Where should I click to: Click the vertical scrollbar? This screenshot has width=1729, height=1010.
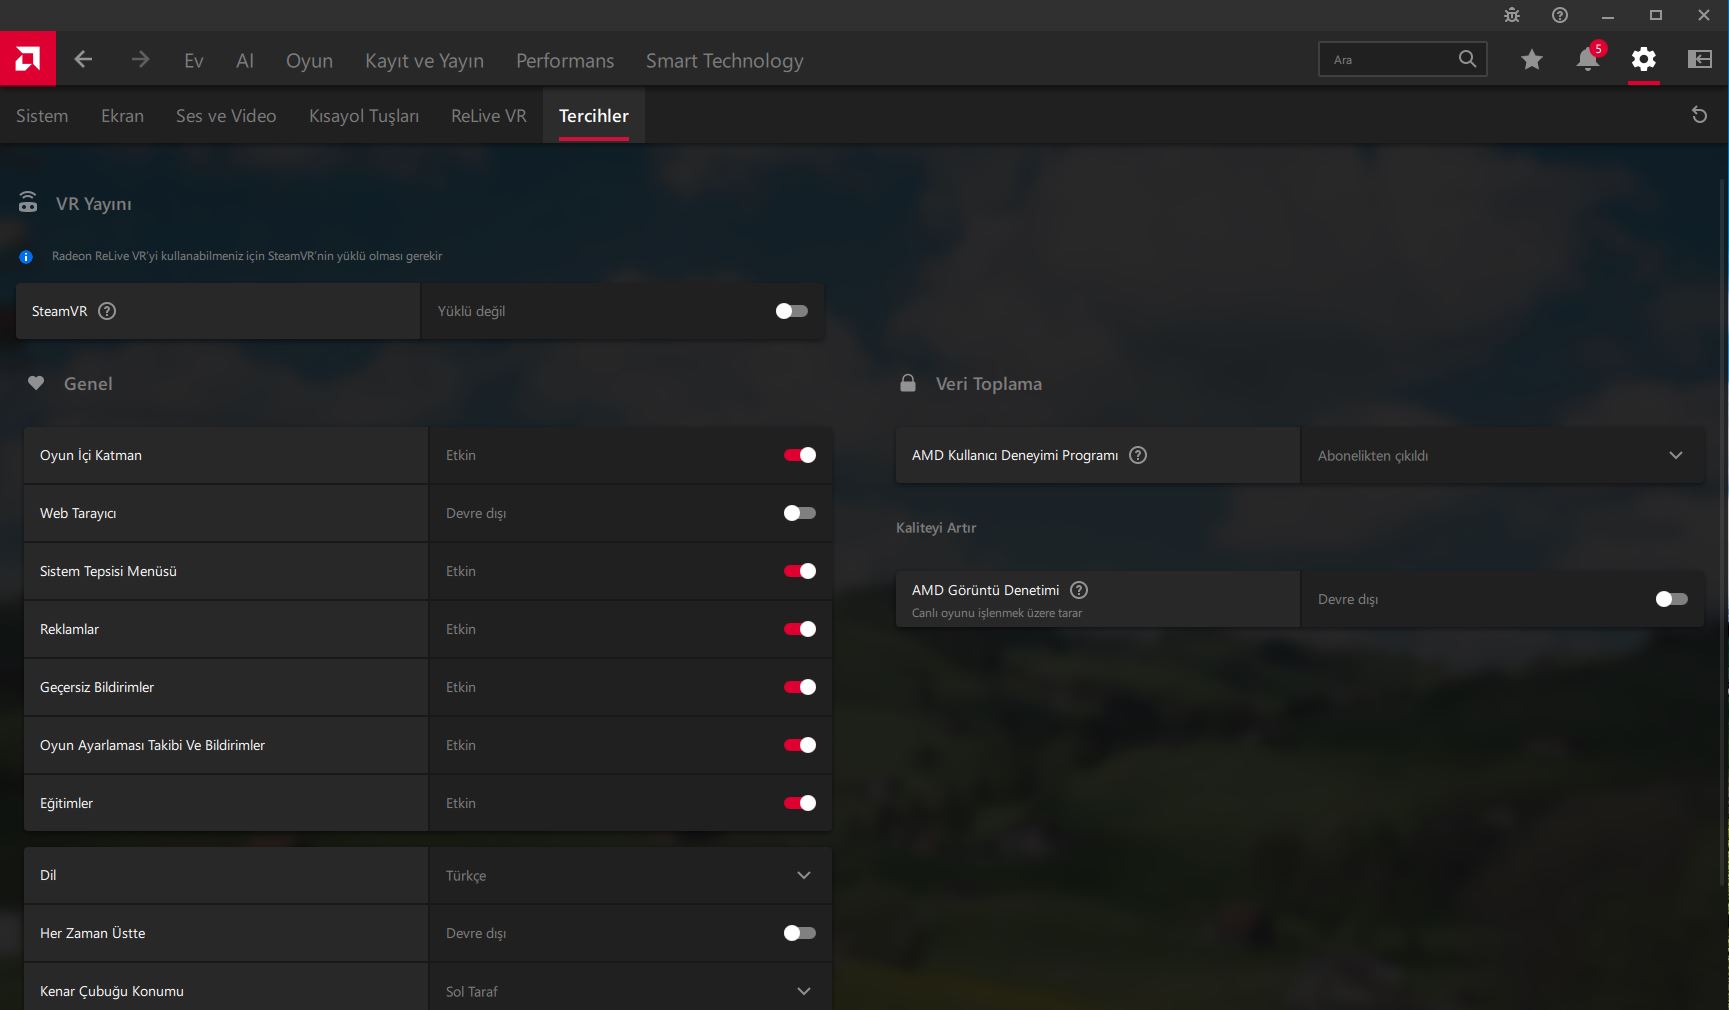coord(1722,530)
